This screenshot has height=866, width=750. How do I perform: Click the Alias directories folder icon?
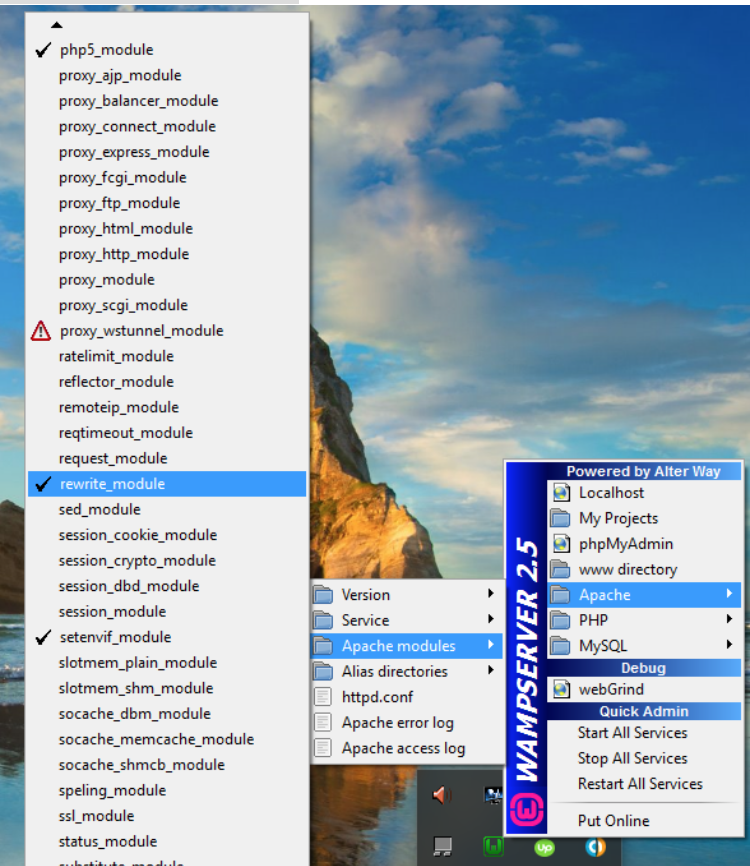pyautogui.click(x=323, y=671)
